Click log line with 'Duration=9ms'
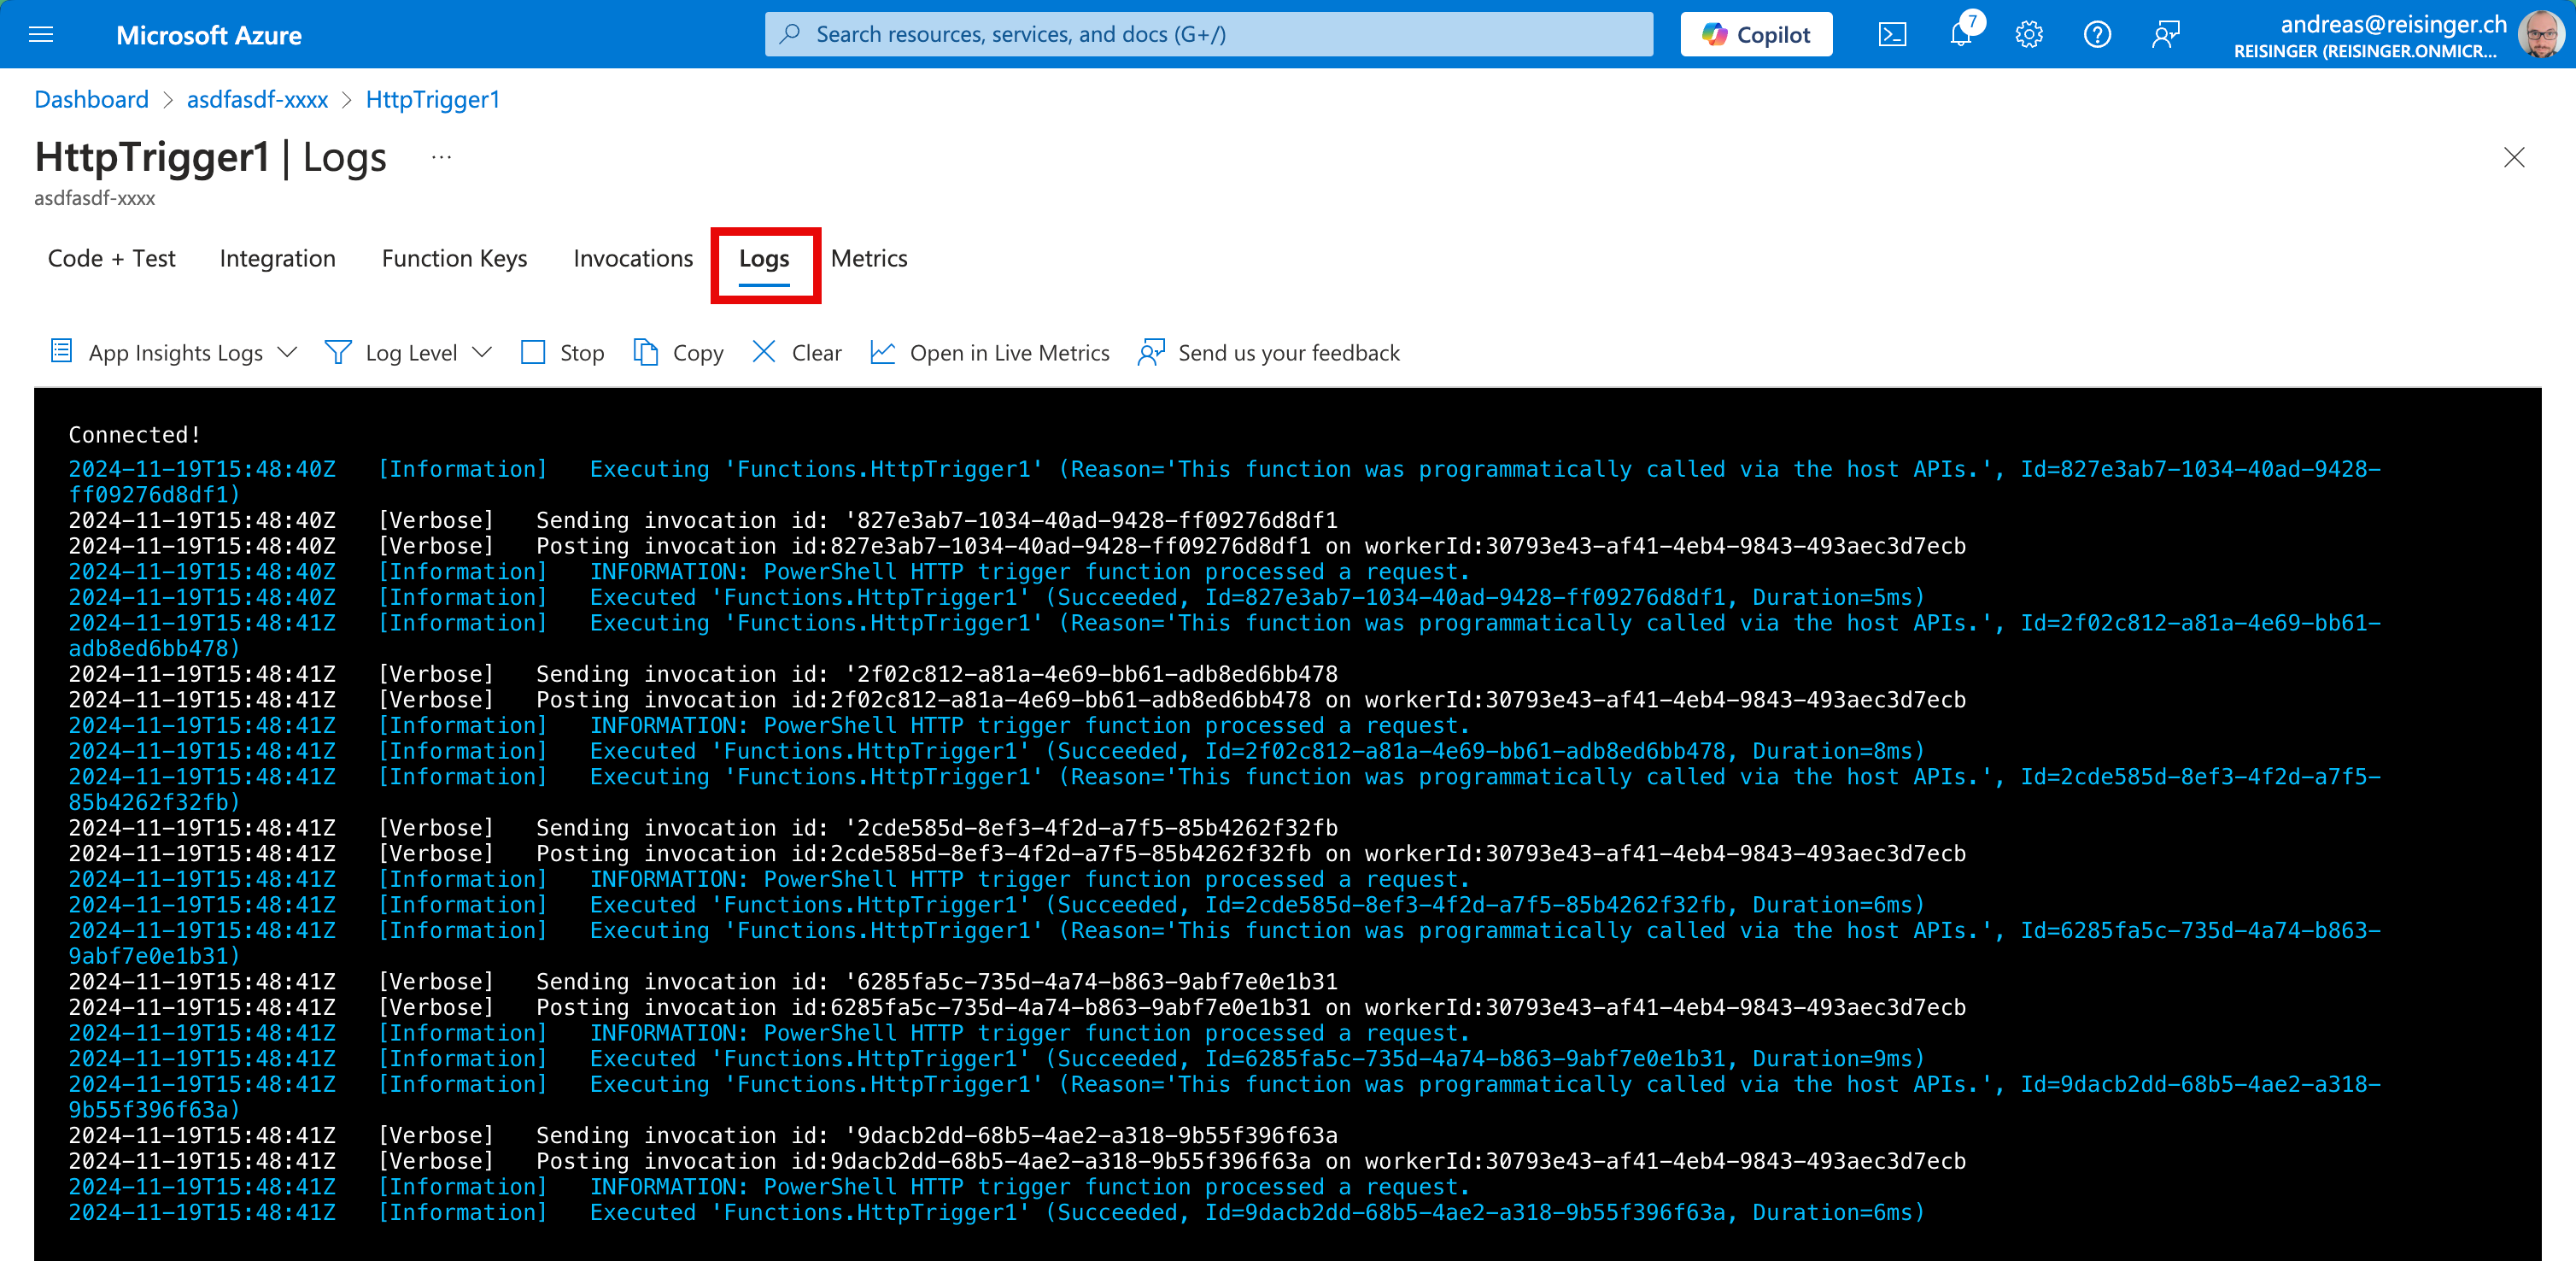The image size is (2576, 1261). pyautogui.click(x=996, y=1059)
